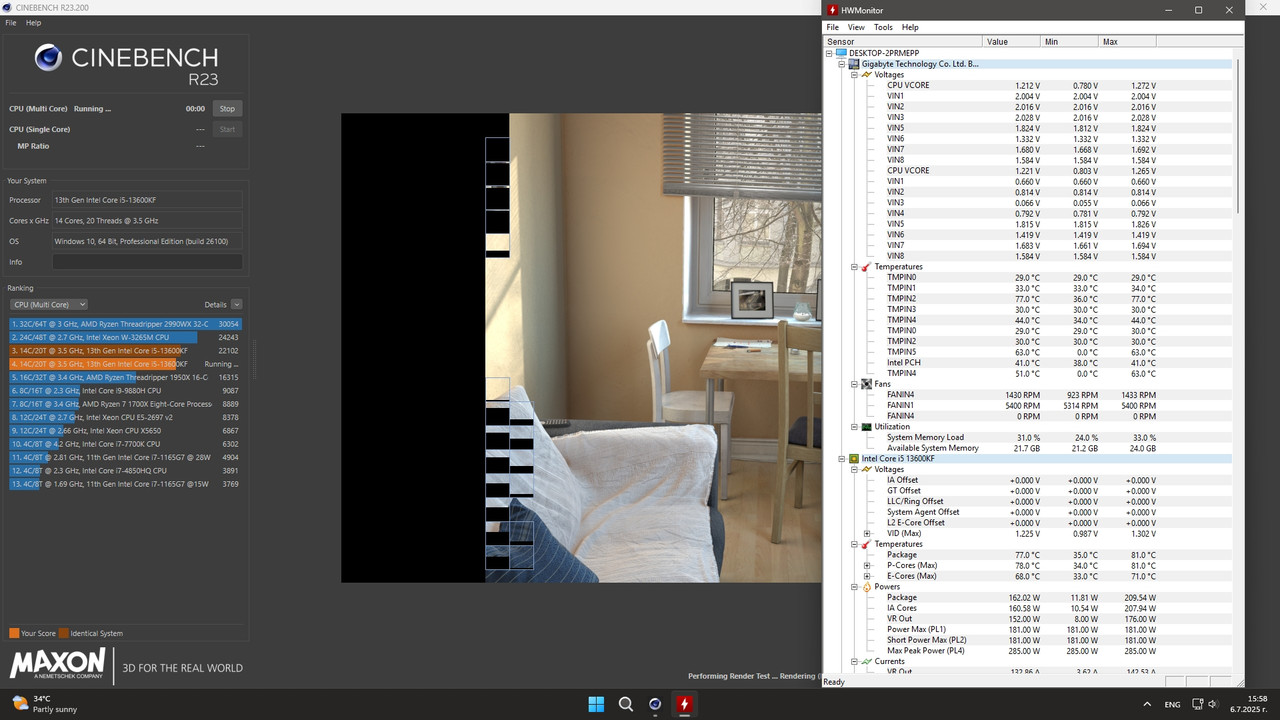
Task: Click the motherboard icon beside Gigabyte Technology
Action: tap(853, 64)
